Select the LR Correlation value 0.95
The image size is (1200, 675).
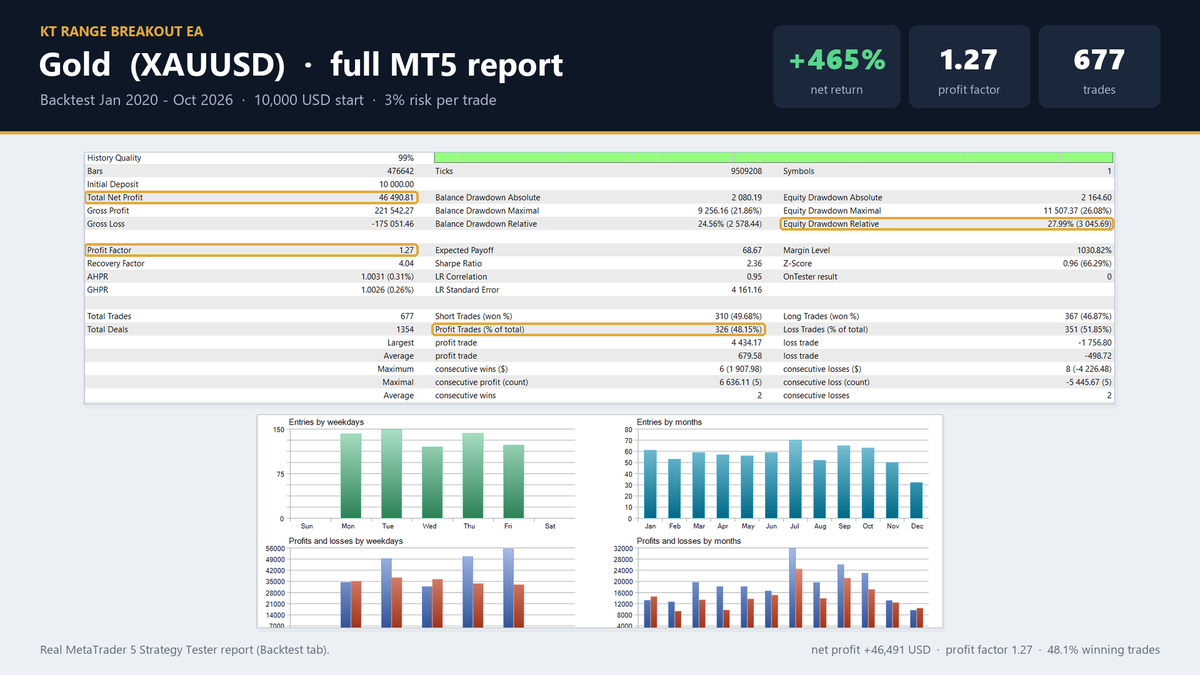pos(755,276)
